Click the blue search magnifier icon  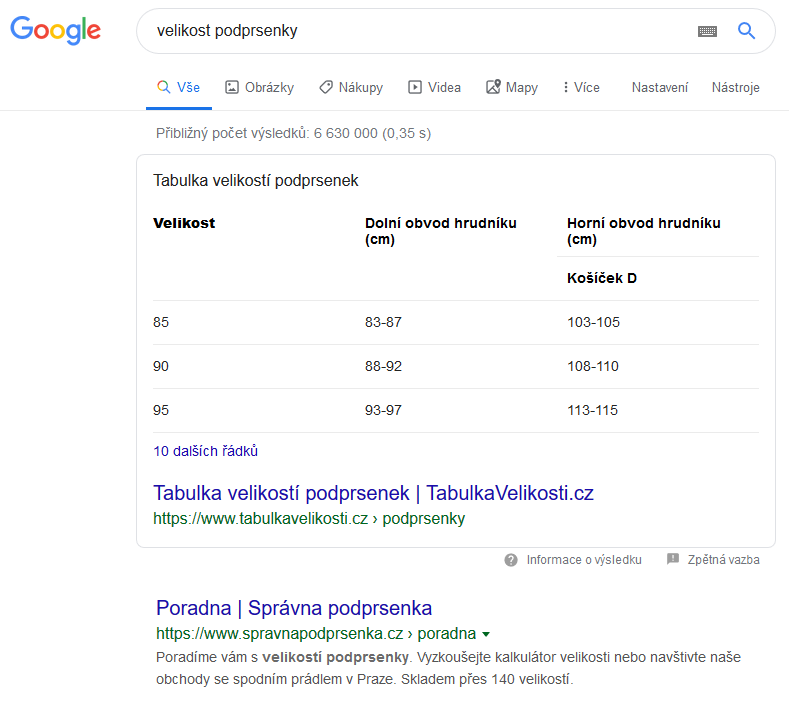point(746,31)
